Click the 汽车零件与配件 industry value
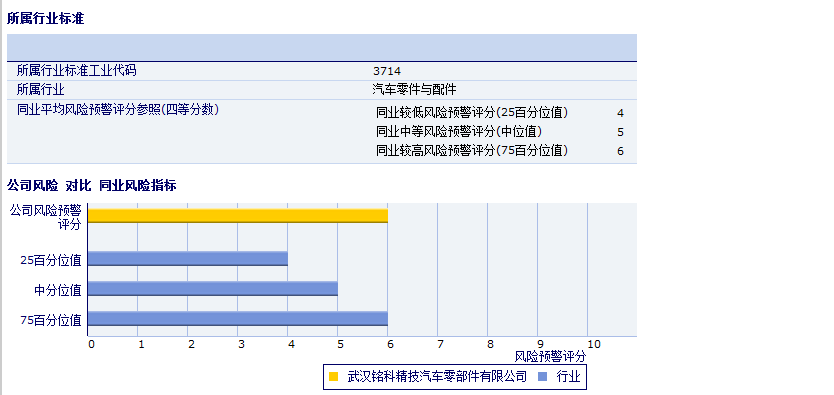Screen dimensions: 834x395 (414, 89)
